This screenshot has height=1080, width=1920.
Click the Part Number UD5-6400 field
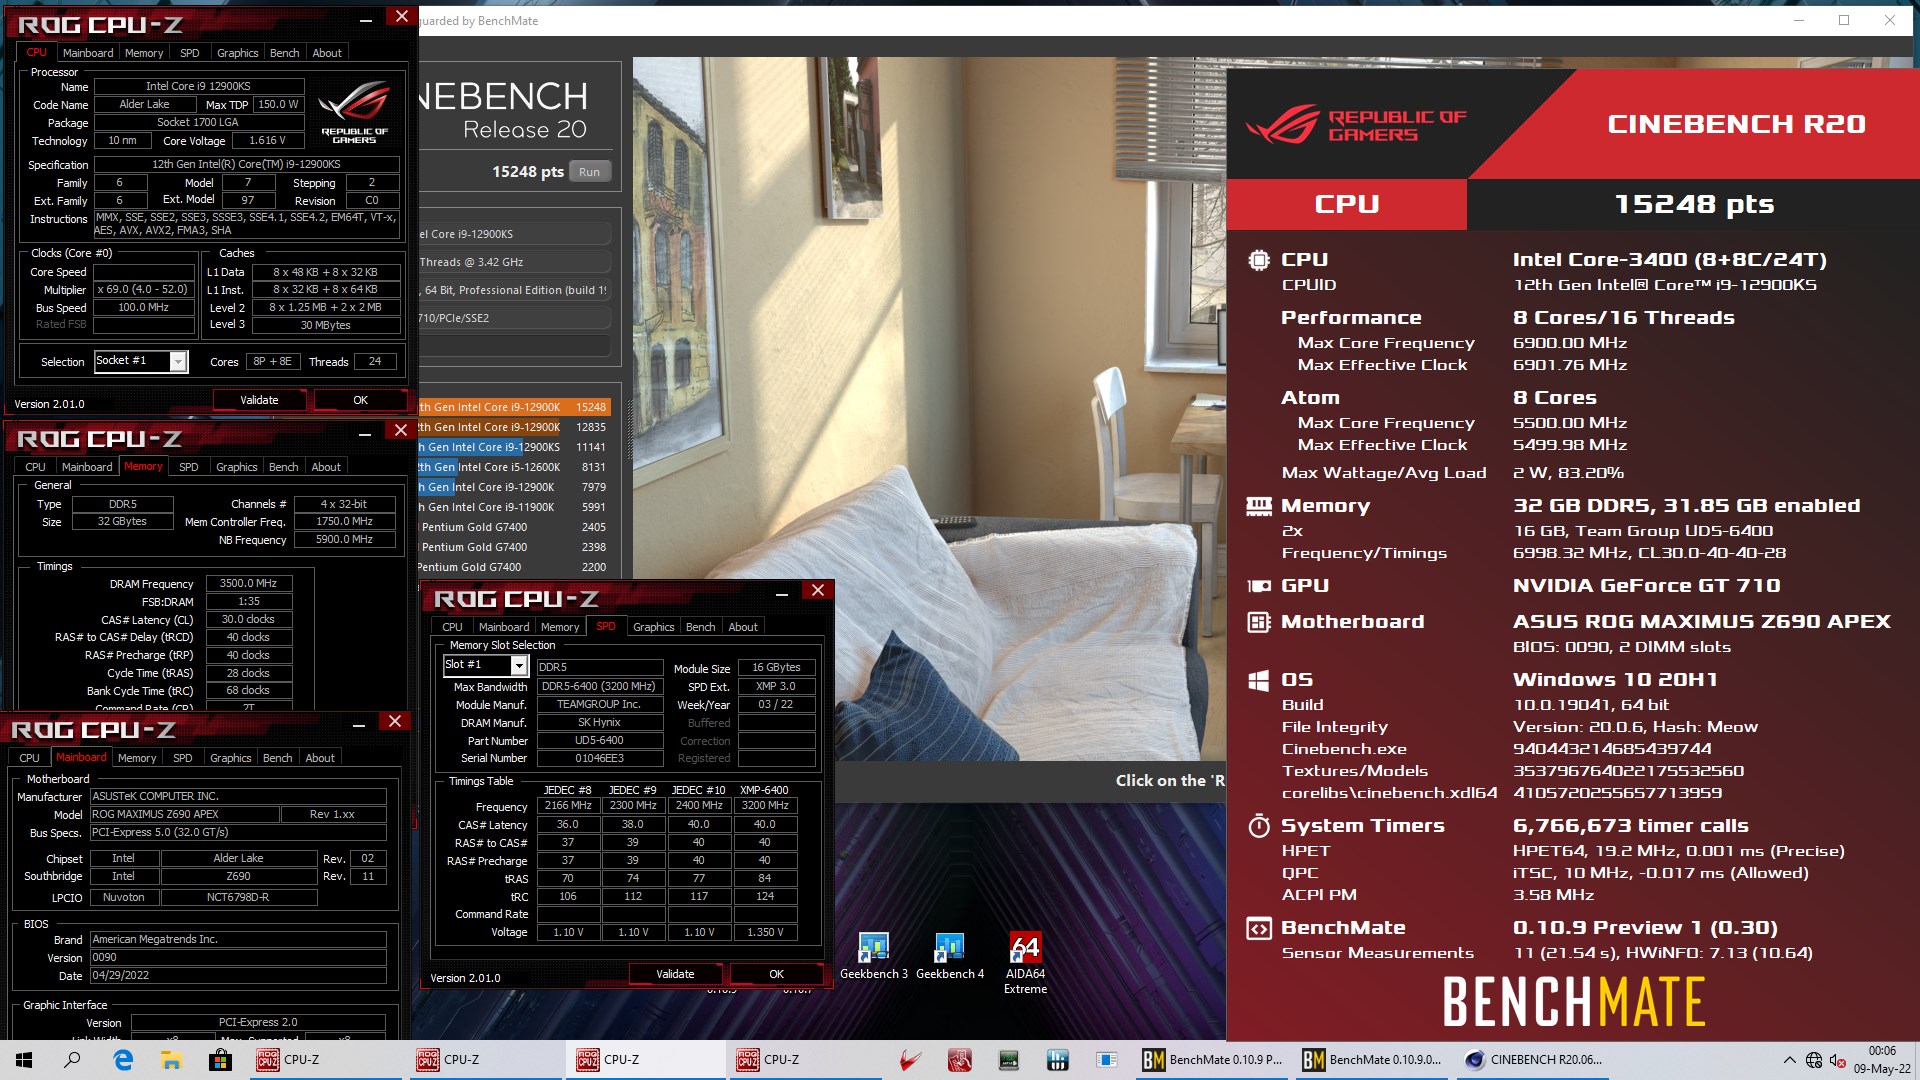coord(599,741)
